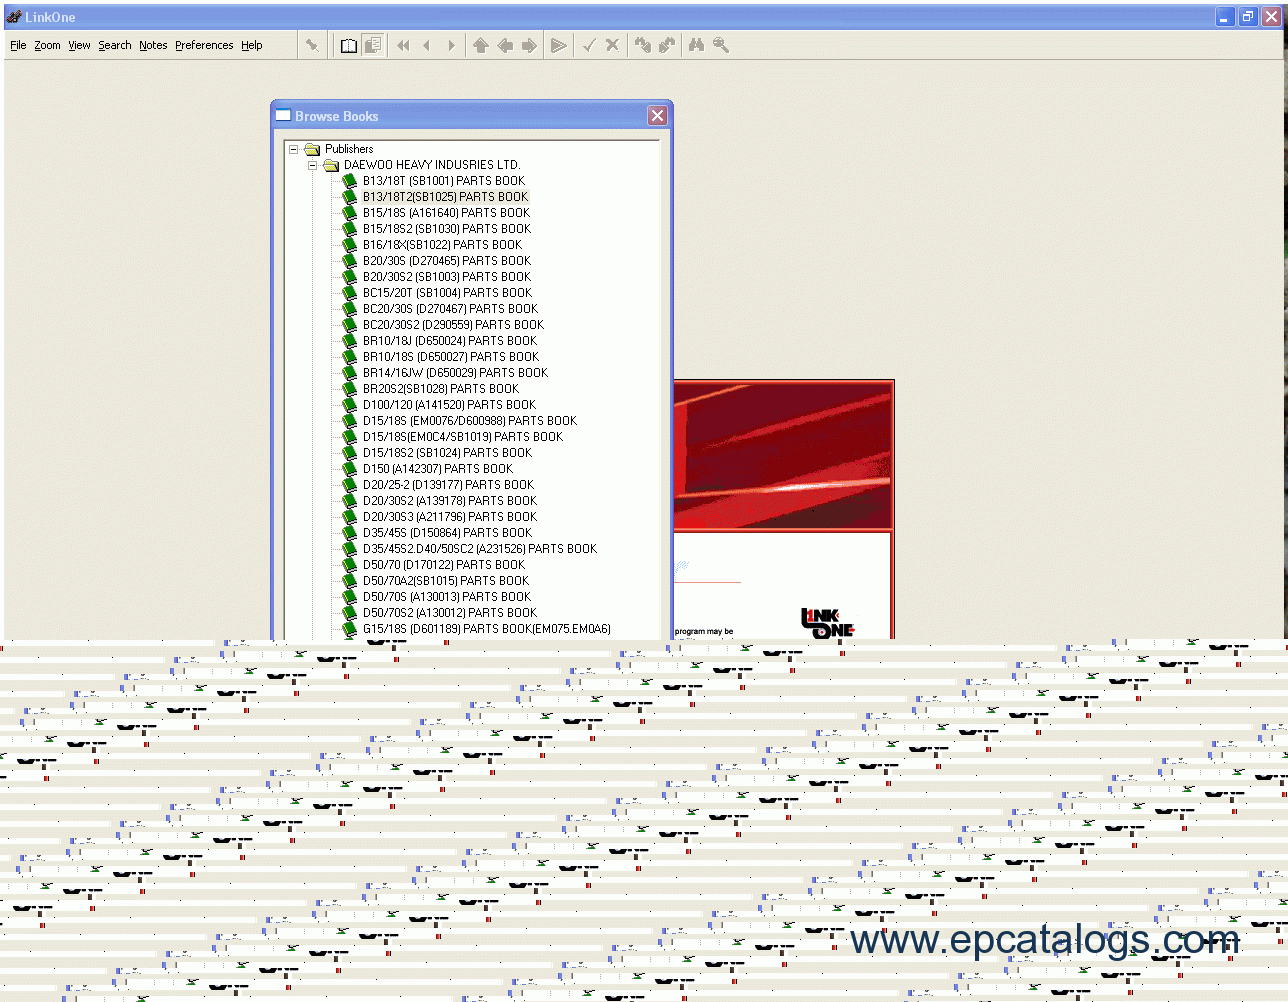Select DAEWOO HEAVY INDUSRIES LTD. folder

point(432,165)
